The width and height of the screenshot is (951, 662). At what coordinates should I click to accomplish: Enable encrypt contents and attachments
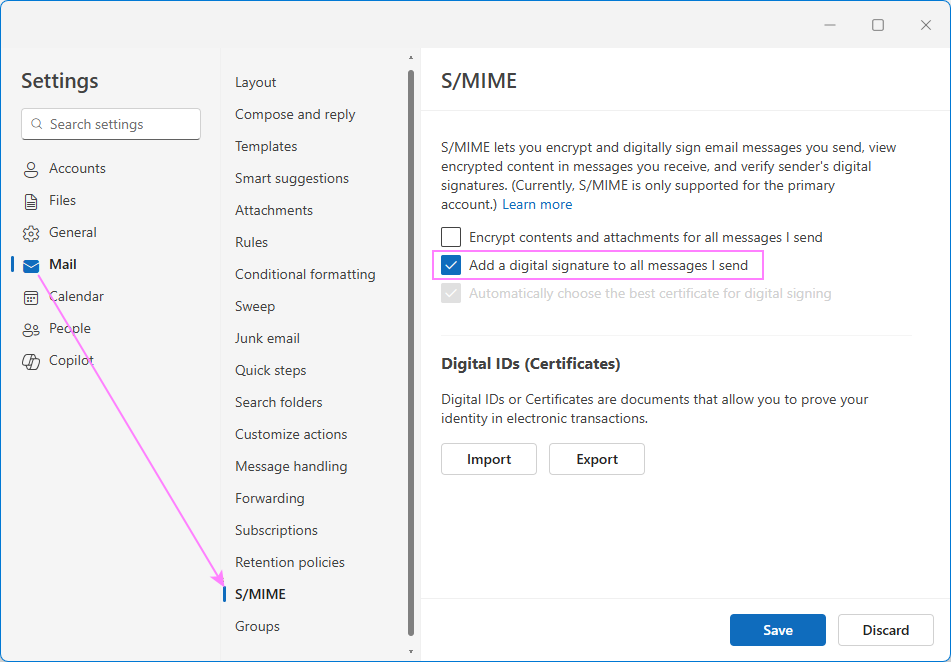(450, 237)
